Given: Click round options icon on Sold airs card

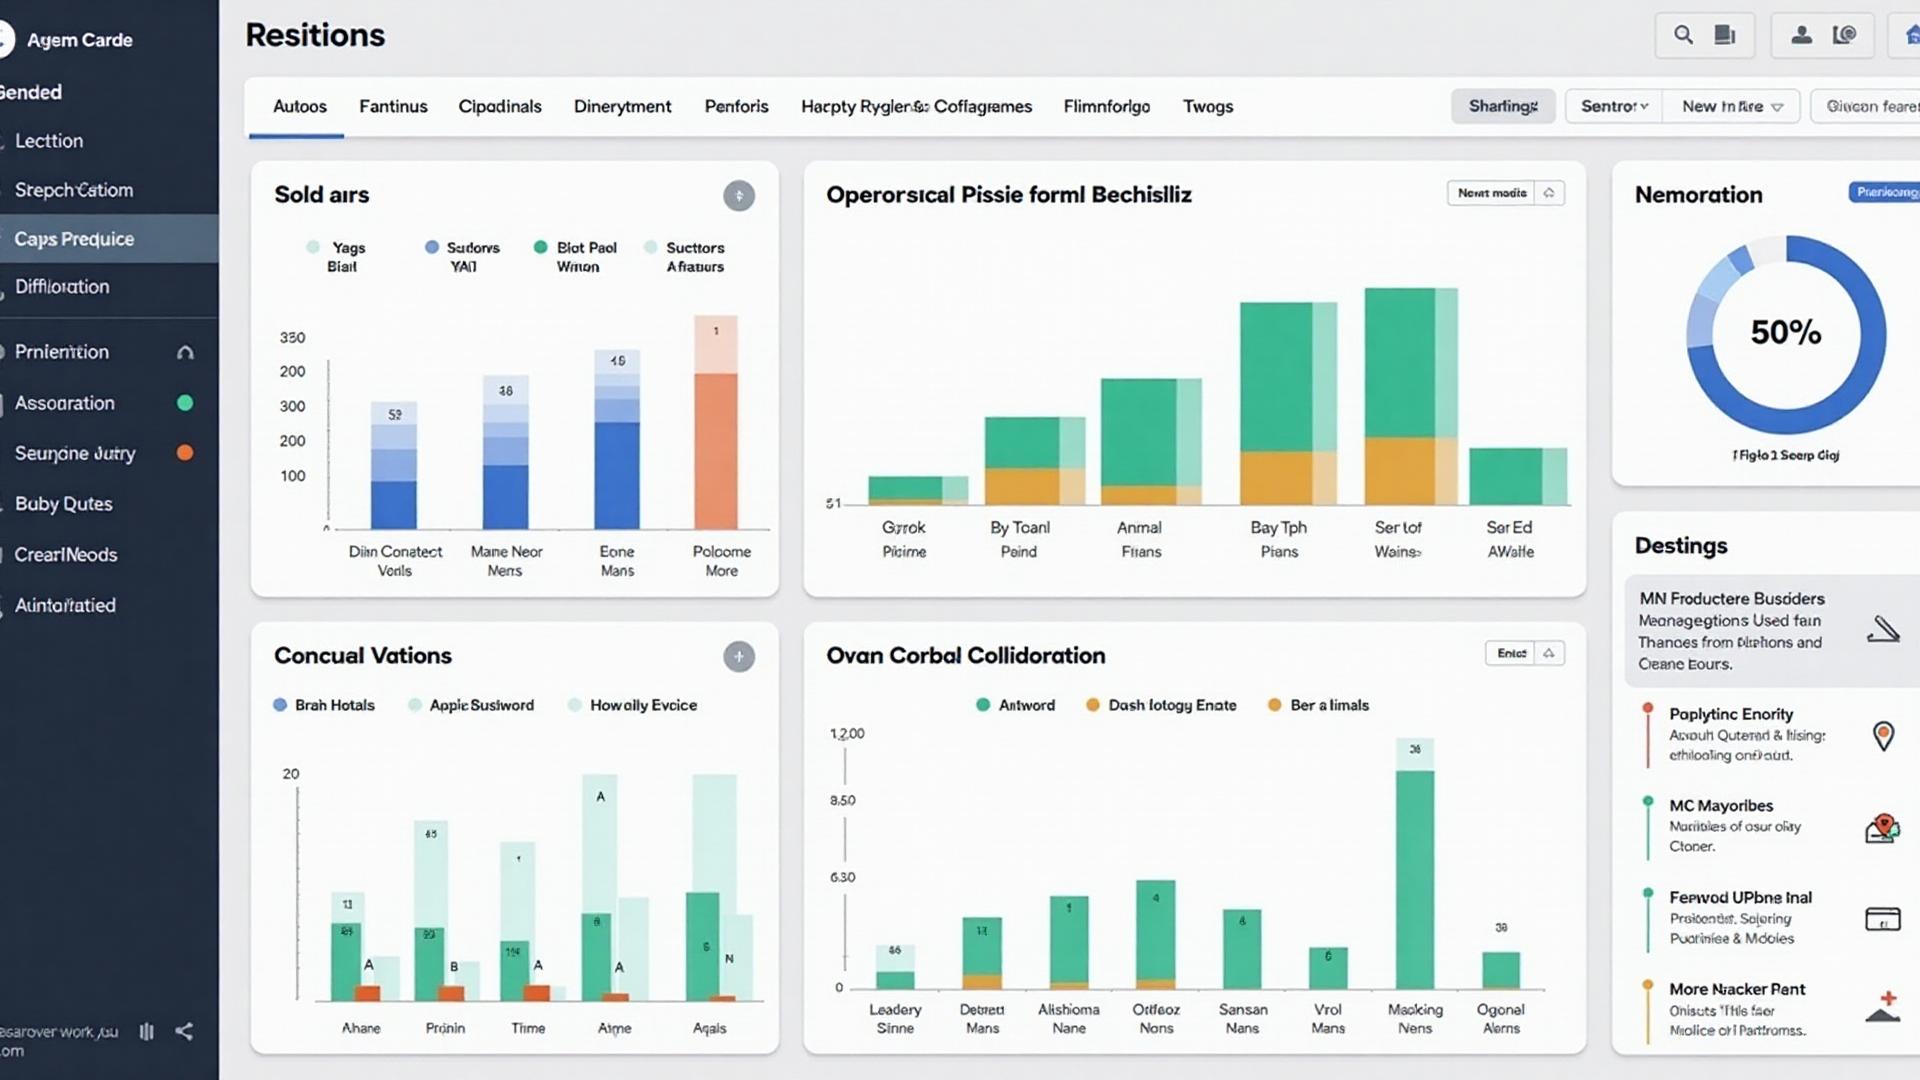Looking at the screenshot, I should point(739,196).
